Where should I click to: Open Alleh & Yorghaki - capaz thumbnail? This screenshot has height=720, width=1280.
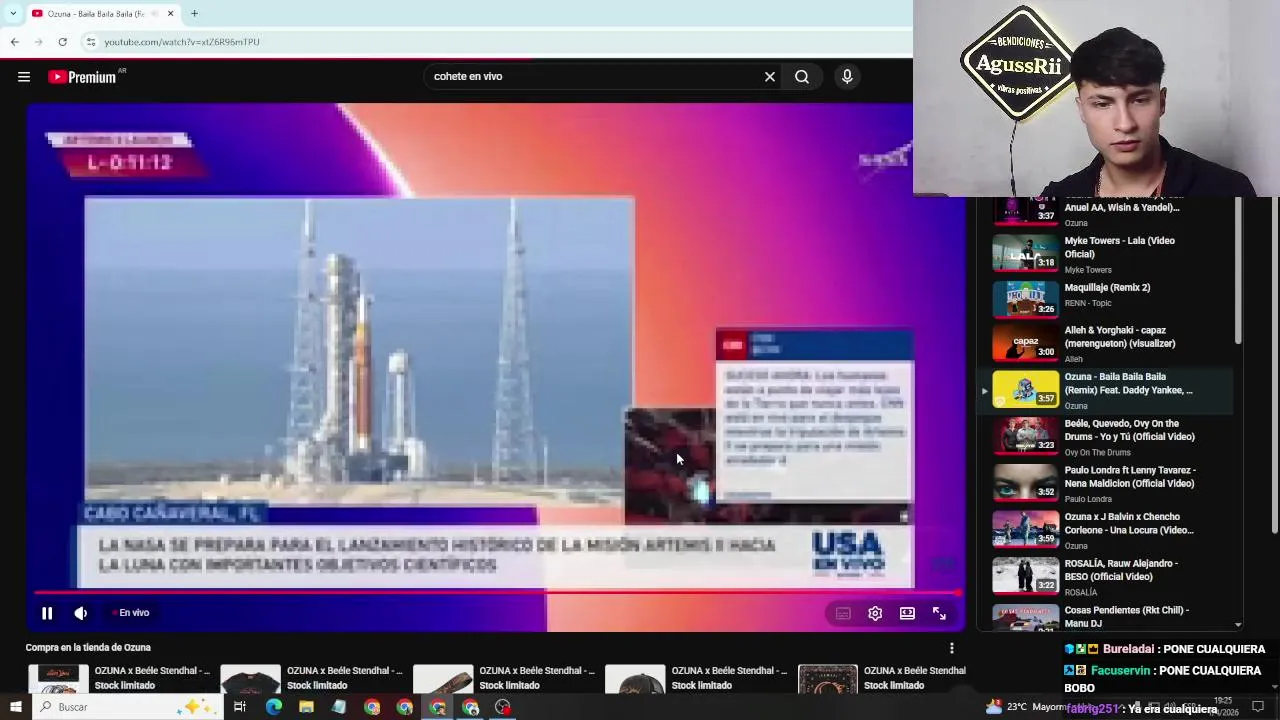(x=1025, y=343)
